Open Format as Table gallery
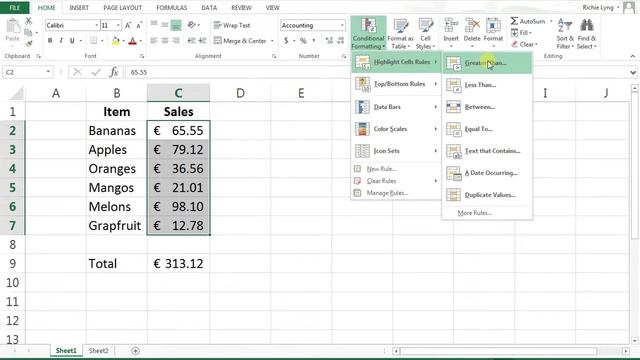 tap(400, 33)
